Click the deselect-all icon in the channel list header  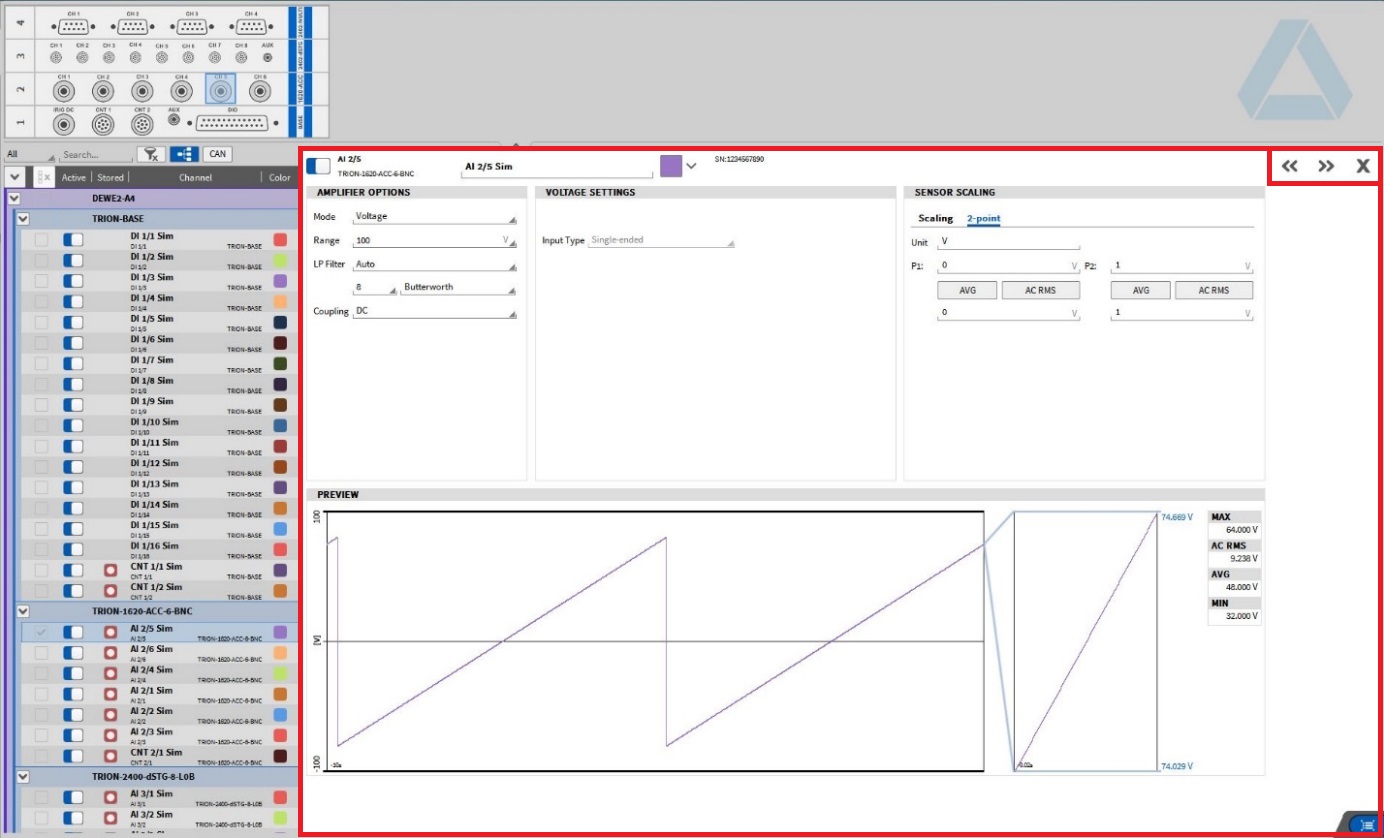tap(43, 177)
